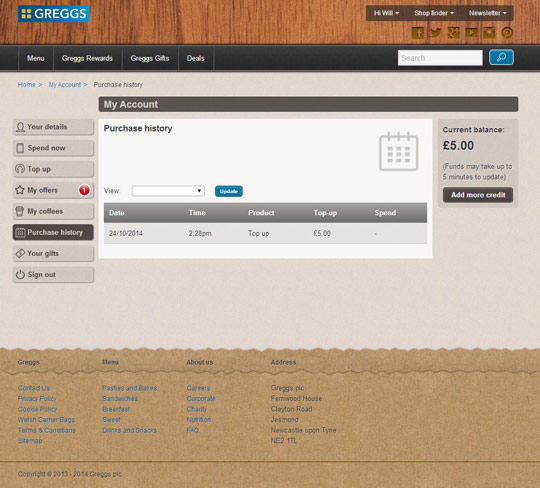
Task: Open the Greggs Gifts navigation item
Action: click(149, 58)
